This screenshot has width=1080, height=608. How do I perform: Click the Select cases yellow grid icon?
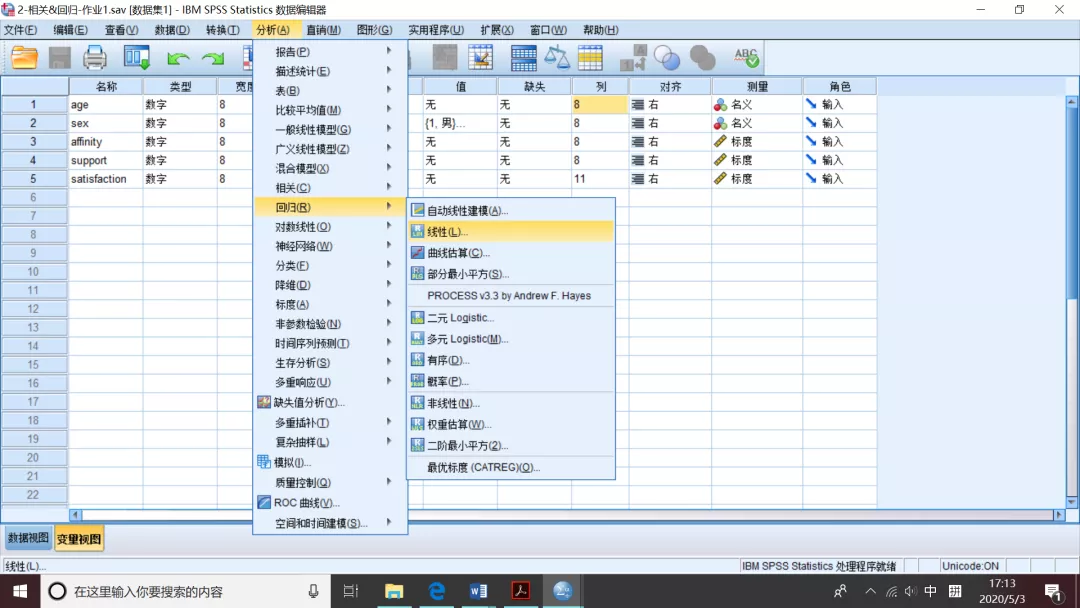(x=590, y=58)
